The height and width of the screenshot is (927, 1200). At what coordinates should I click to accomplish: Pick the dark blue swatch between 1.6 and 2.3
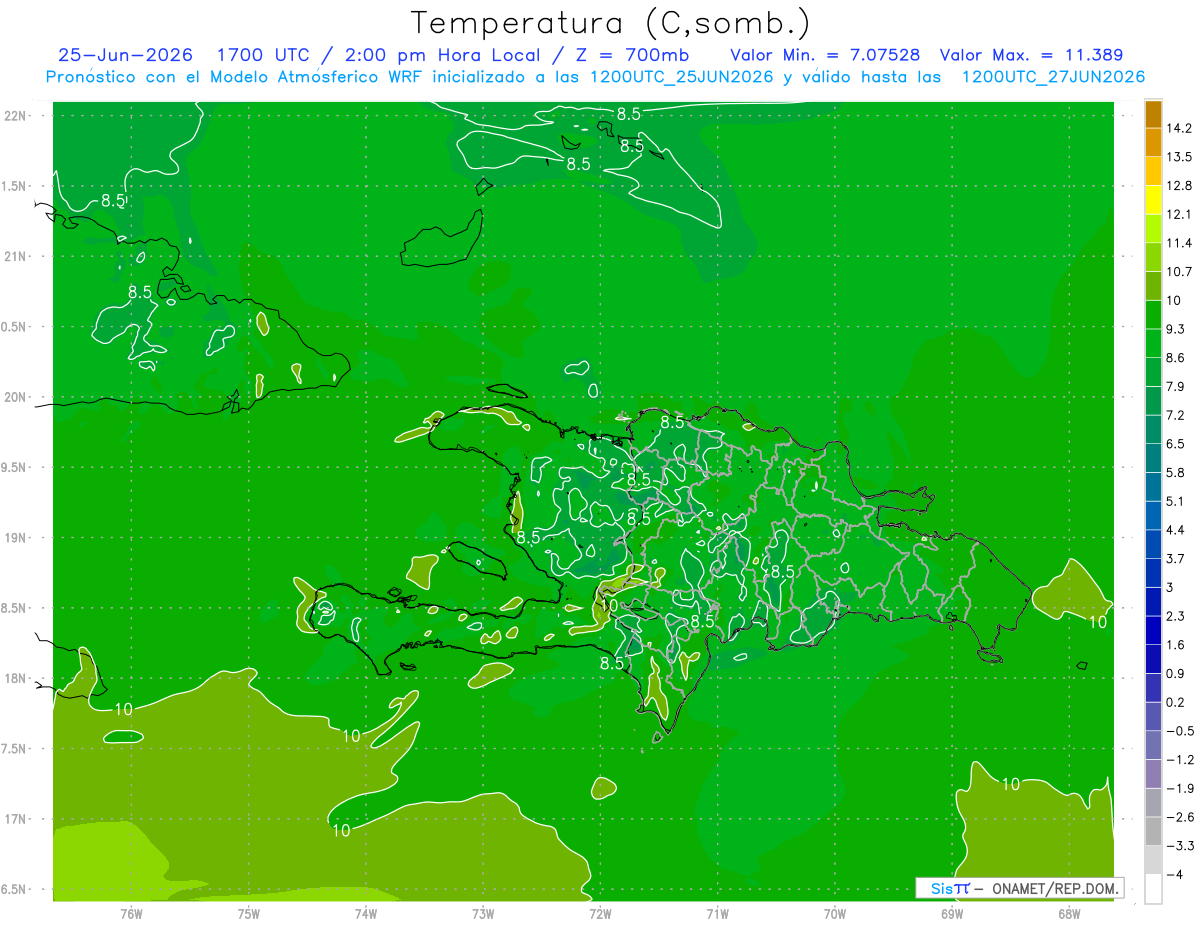(1153, 630)
